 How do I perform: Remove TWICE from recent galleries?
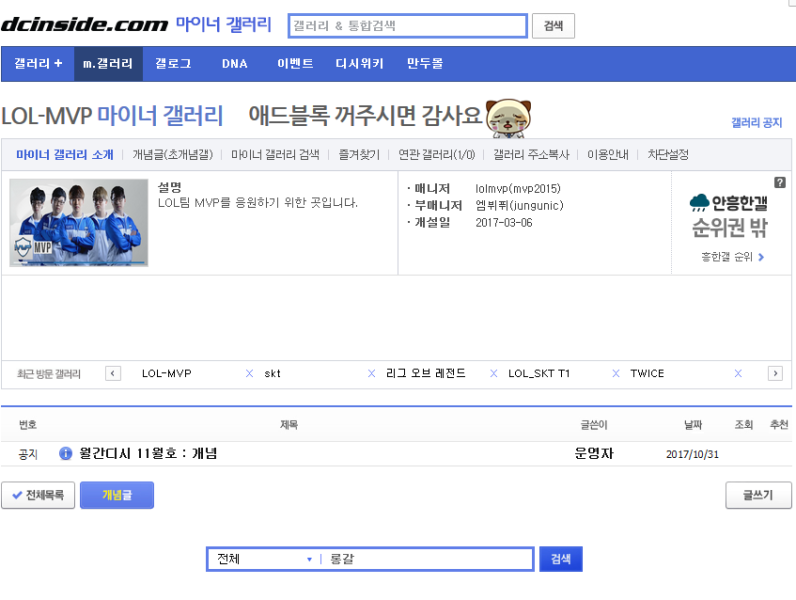[x=738, y=374]
